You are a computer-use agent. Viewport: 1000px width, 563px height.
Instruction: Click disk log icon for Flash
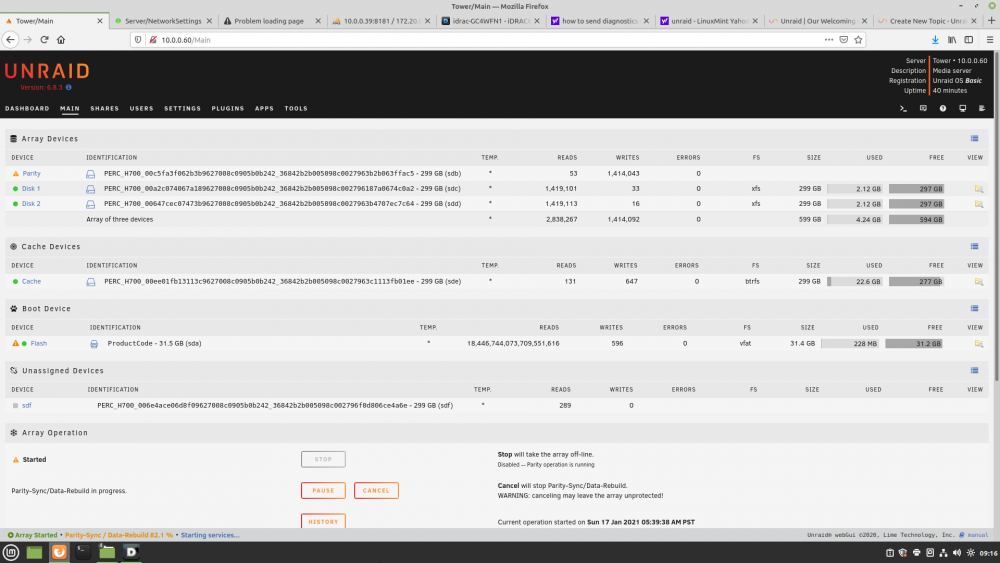click(x=94, y=344)
